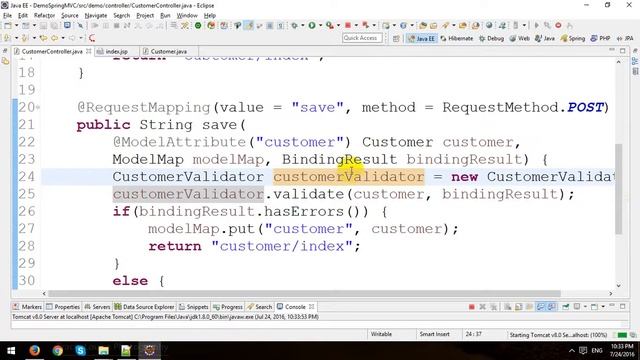Click the red Stop icon in main toolbar
Screen dimensions: 640x360
(348, 25)
